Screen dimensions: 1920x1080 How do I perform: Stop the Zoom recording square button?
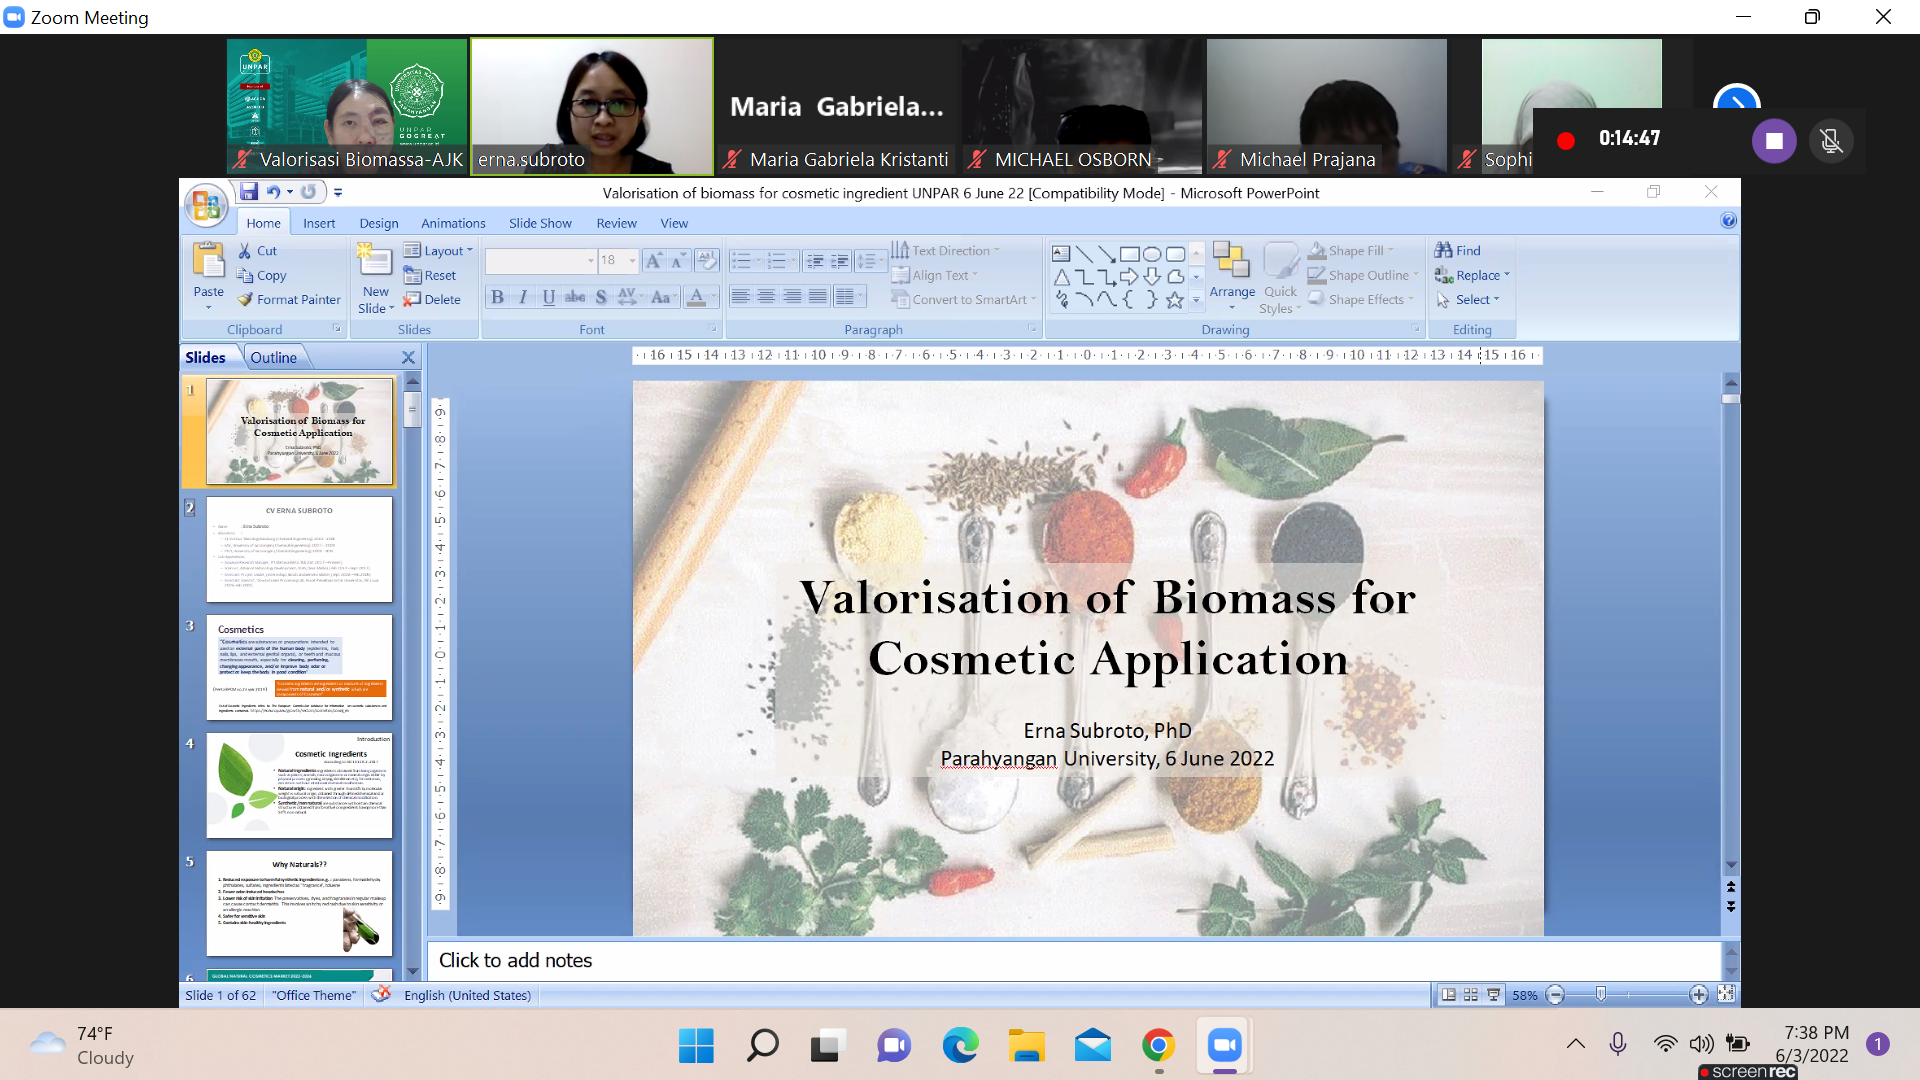(x=1774, y=141)
